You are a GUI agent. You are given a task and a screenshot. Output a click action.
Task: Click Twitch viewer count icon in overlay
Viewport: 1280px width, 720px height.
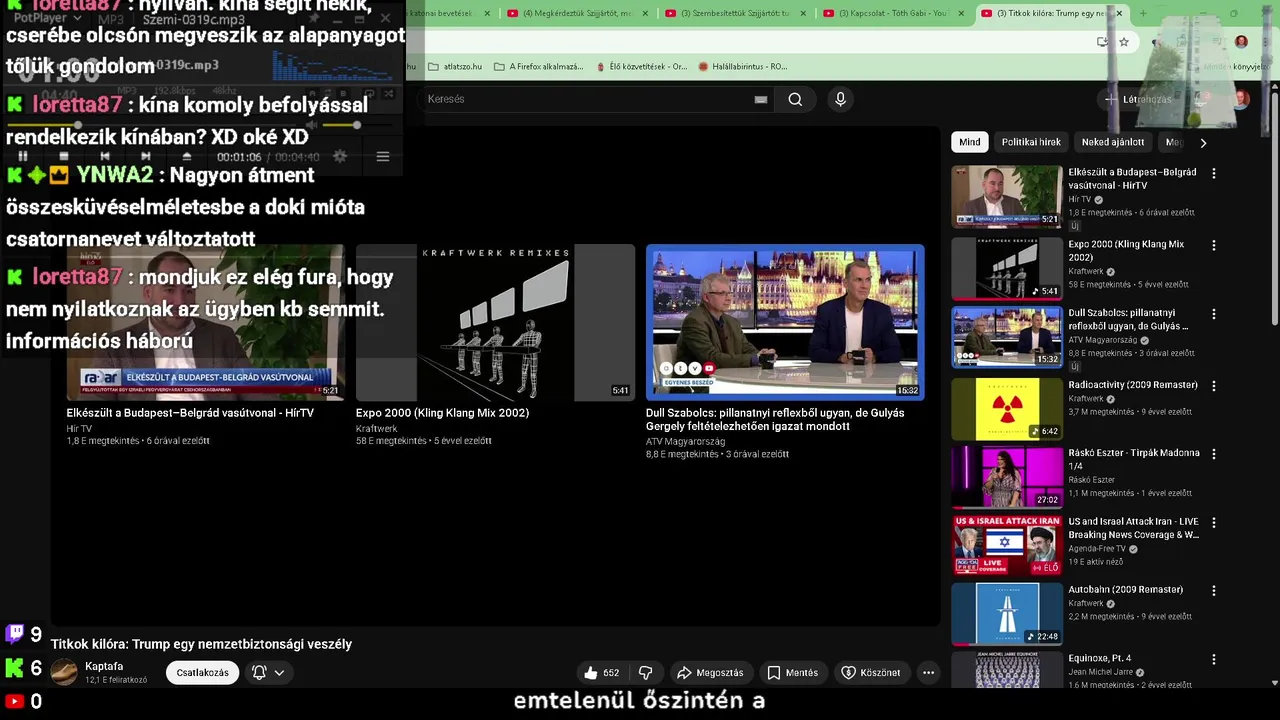coord(15,634)
